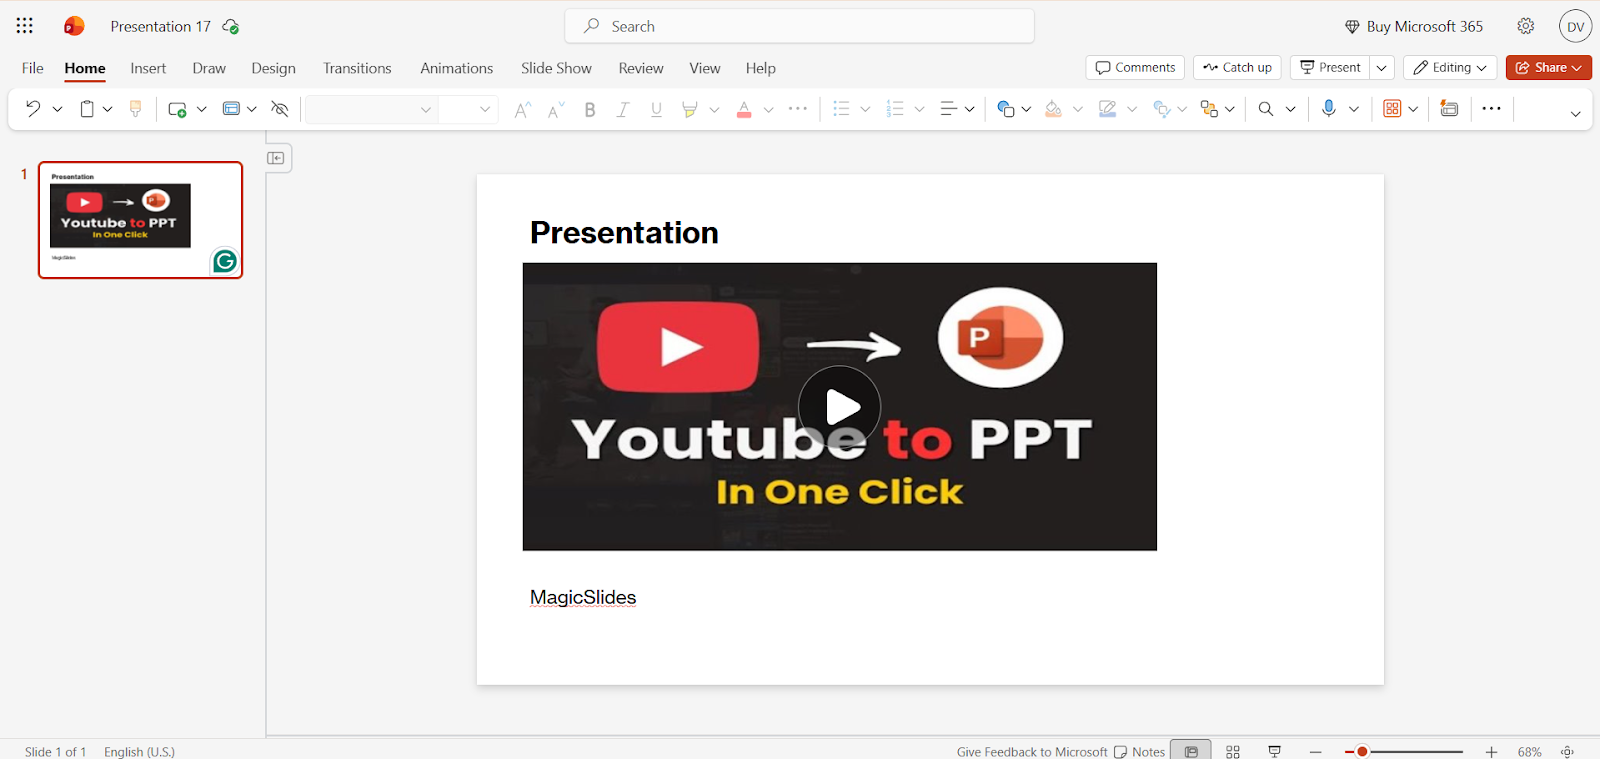Click the Add-ins icon with lightning bolt

(x=1449, y=109)
